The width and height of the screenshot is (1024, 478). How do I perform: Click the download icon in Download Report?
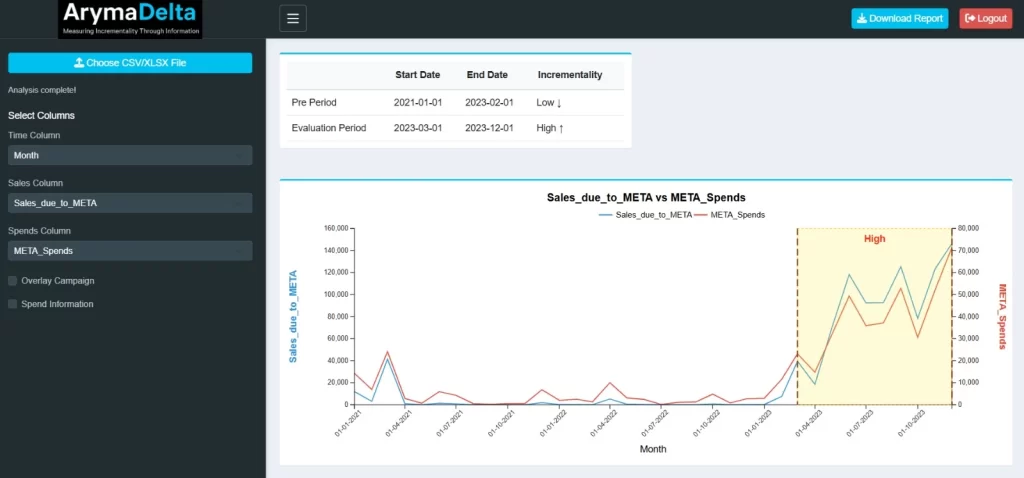click(862, 19)
